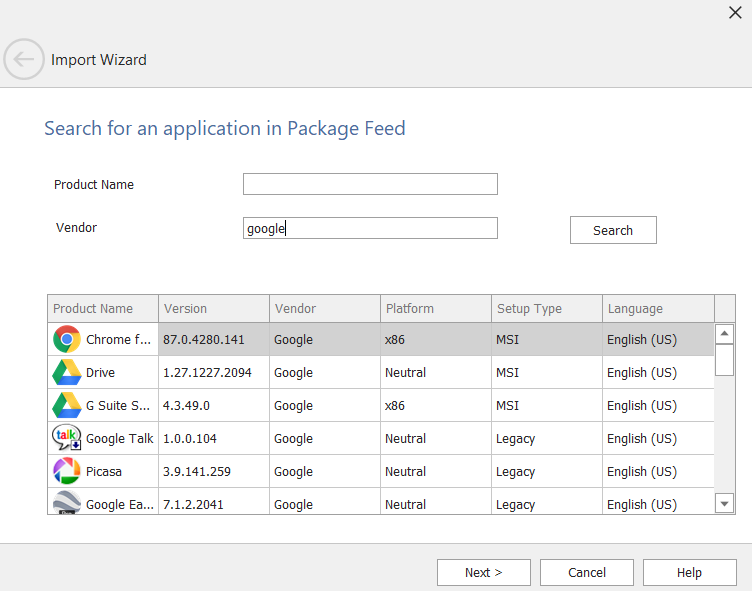Click the Chrome icon in first row

(67, 339)
